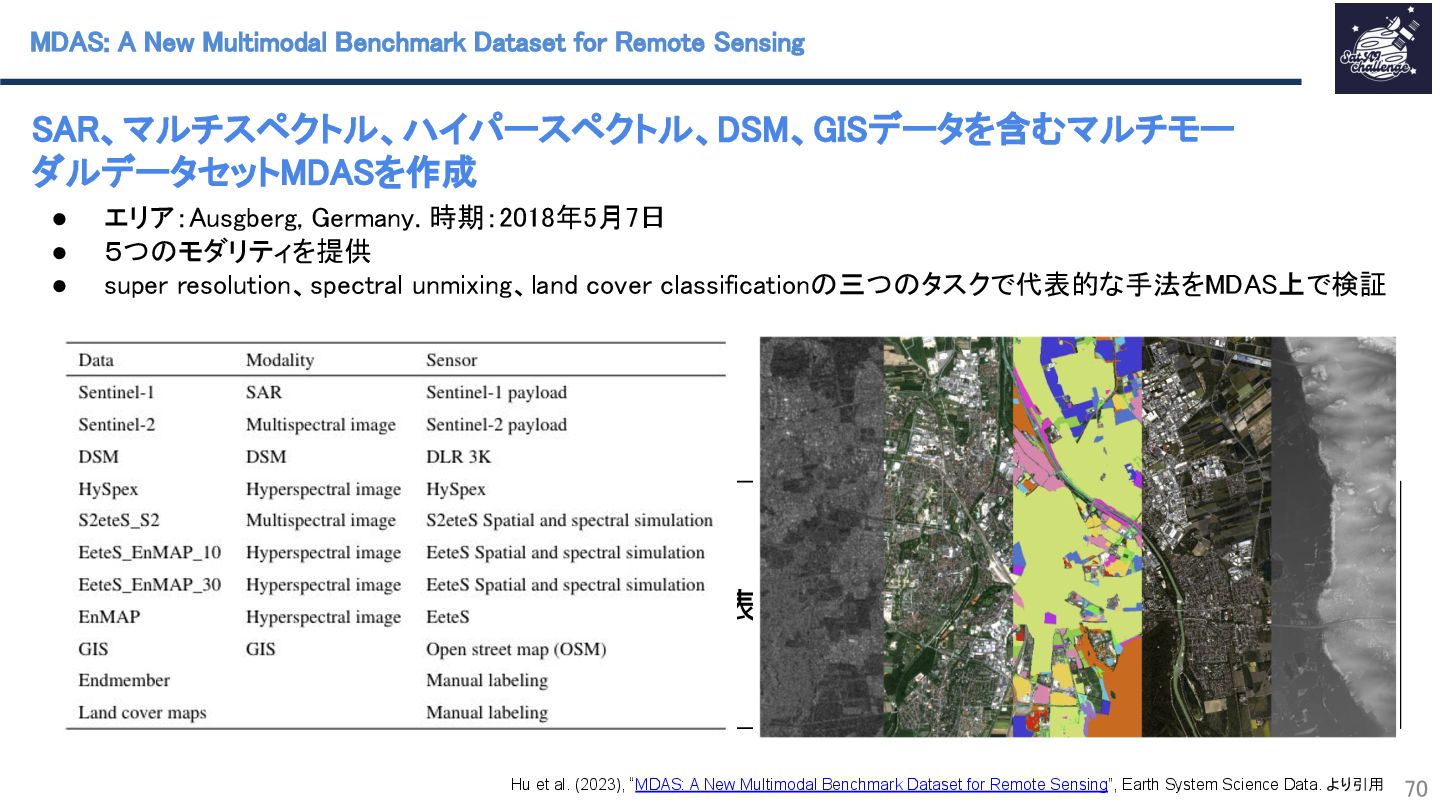
Task: Click the 'EnMAP' data cell
Action: point(109,617)
